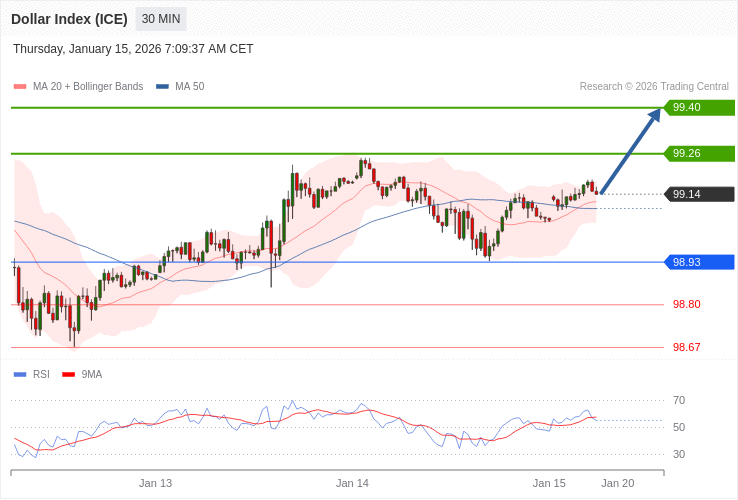738x500 pixels.
Task: Click the Jan 14 date axis label
Action: (x=352, y=483)
